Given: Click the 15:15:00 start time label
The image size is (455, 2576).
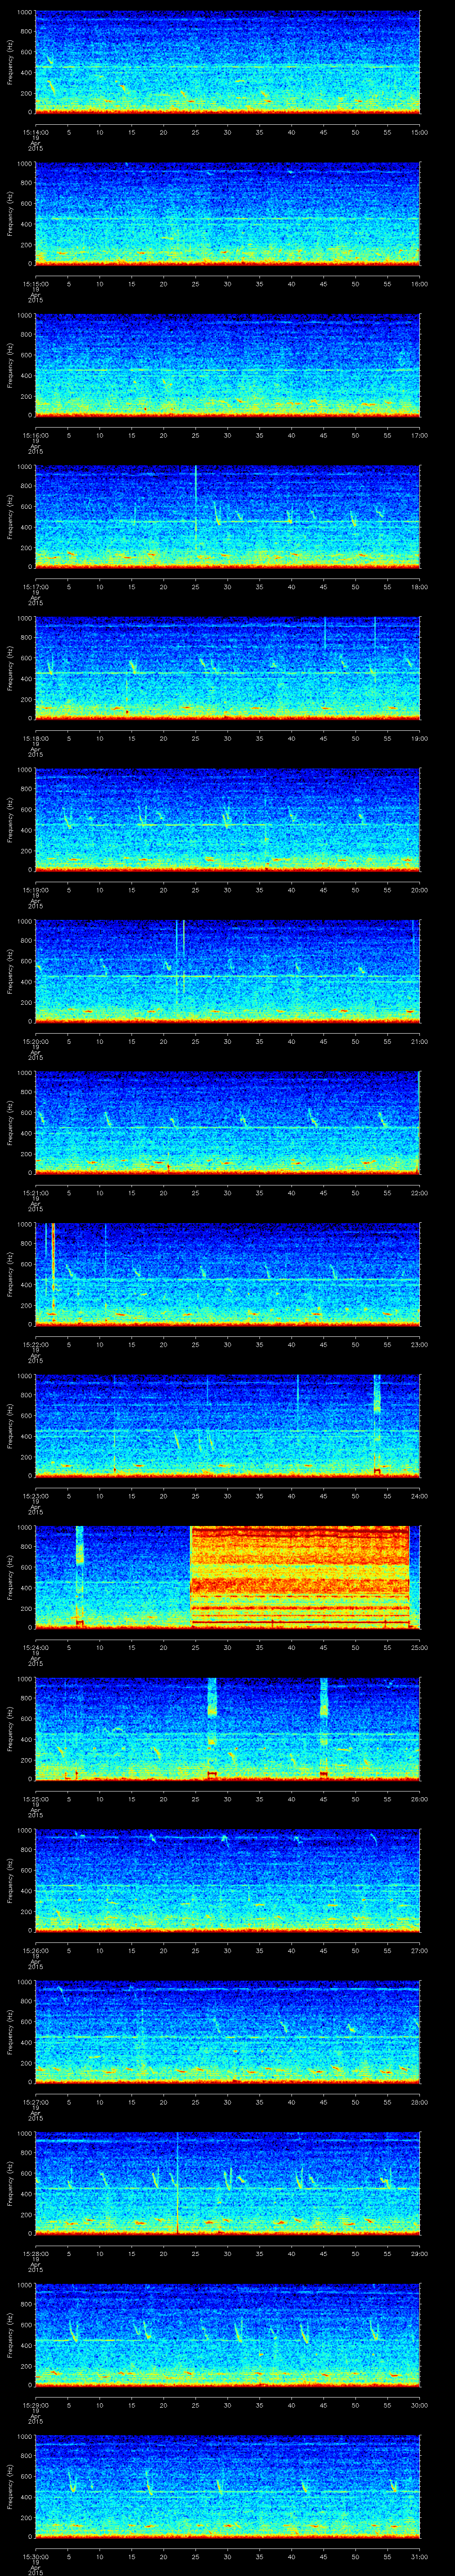Looking at the screenshot, I should (35, 284).
